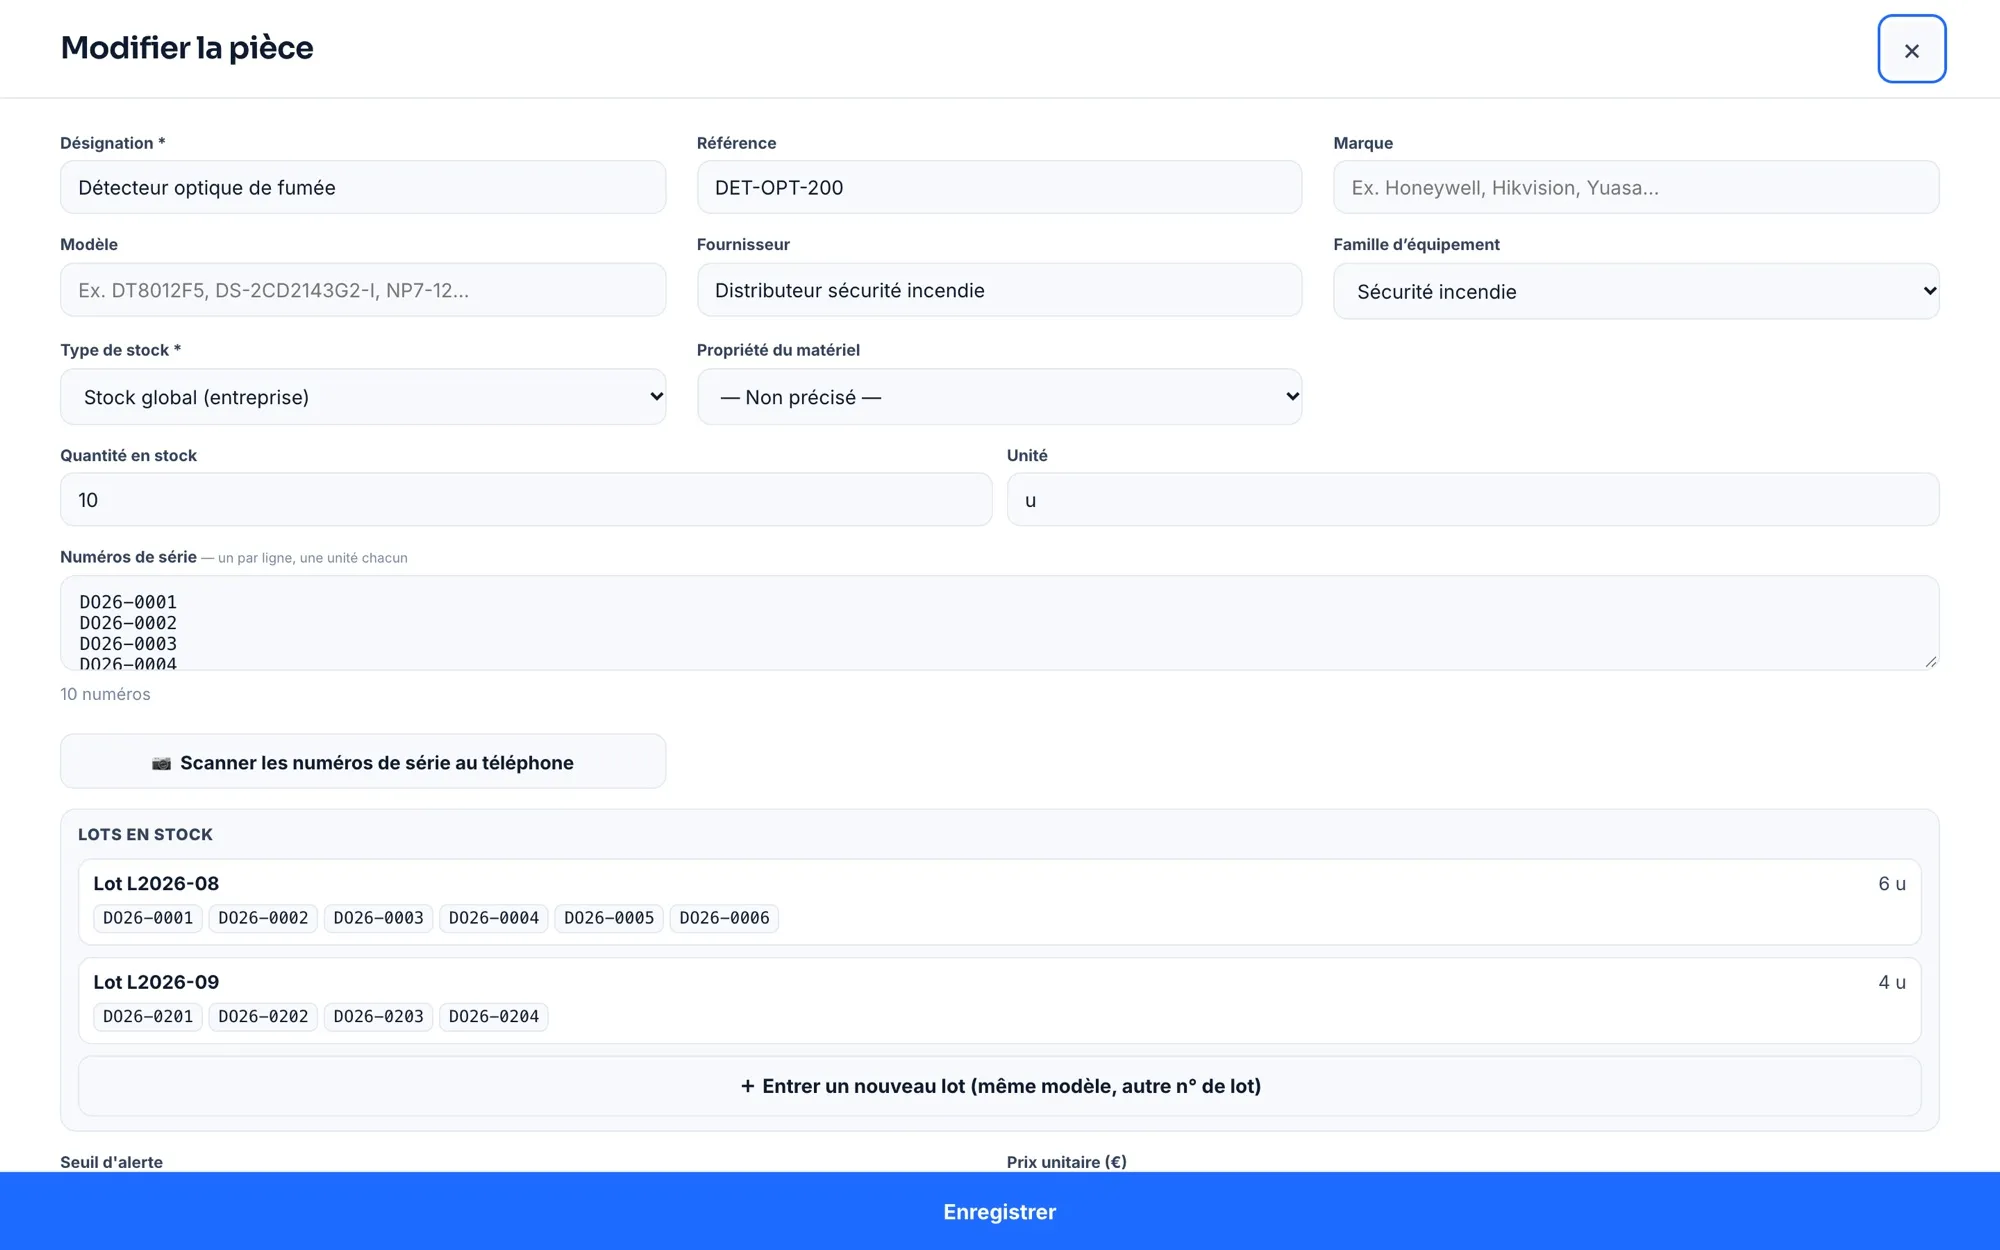This screenshot has width=2000, height=1250.
Task: Click the camera icon on scan button
Action: coord(161,763)
